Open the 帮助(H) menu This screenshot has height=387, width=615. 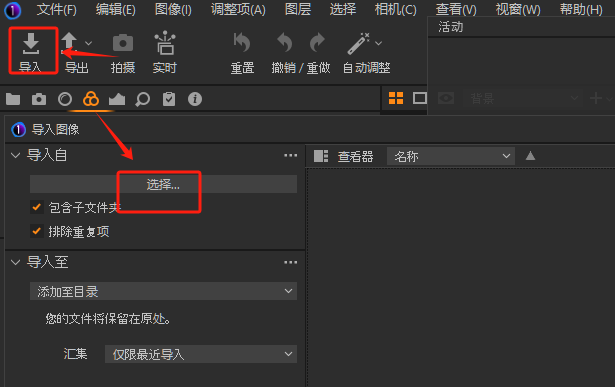tap(581, 9)
